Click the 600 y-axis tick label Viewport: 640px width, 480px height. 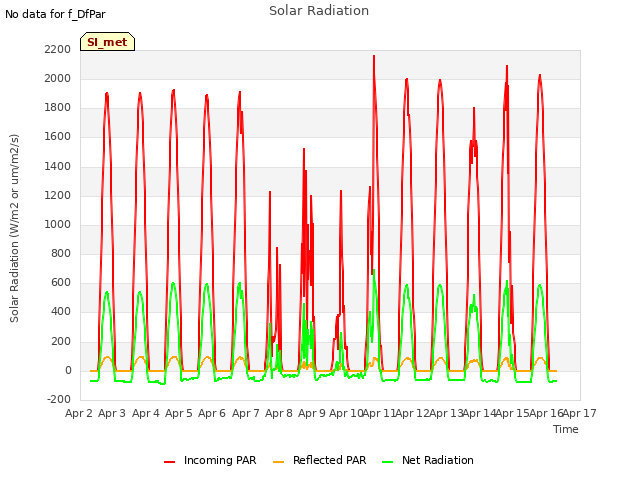pyautogui.click(x=61, y=282)
